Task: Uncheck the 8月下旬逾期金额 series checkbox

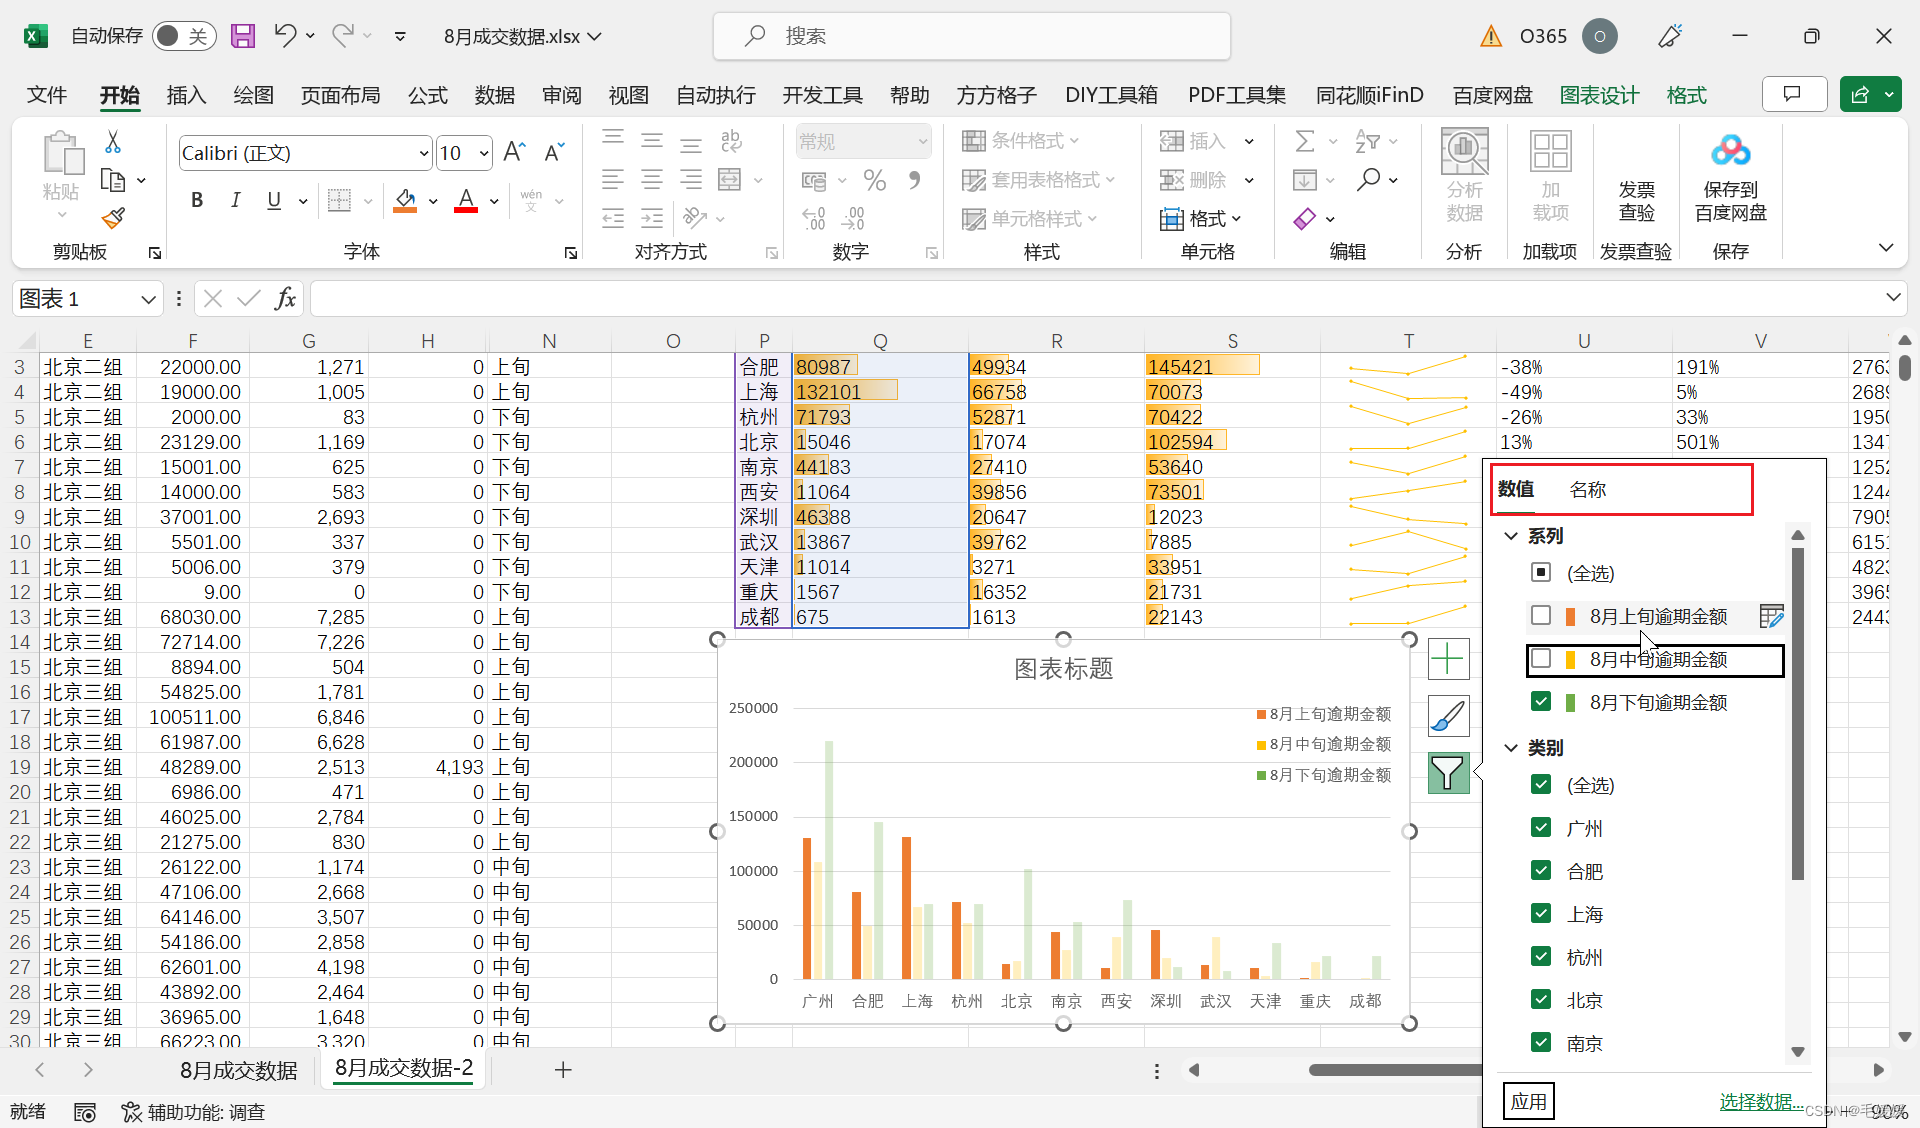Action: pyautogui.click(x=1541, y=702)
